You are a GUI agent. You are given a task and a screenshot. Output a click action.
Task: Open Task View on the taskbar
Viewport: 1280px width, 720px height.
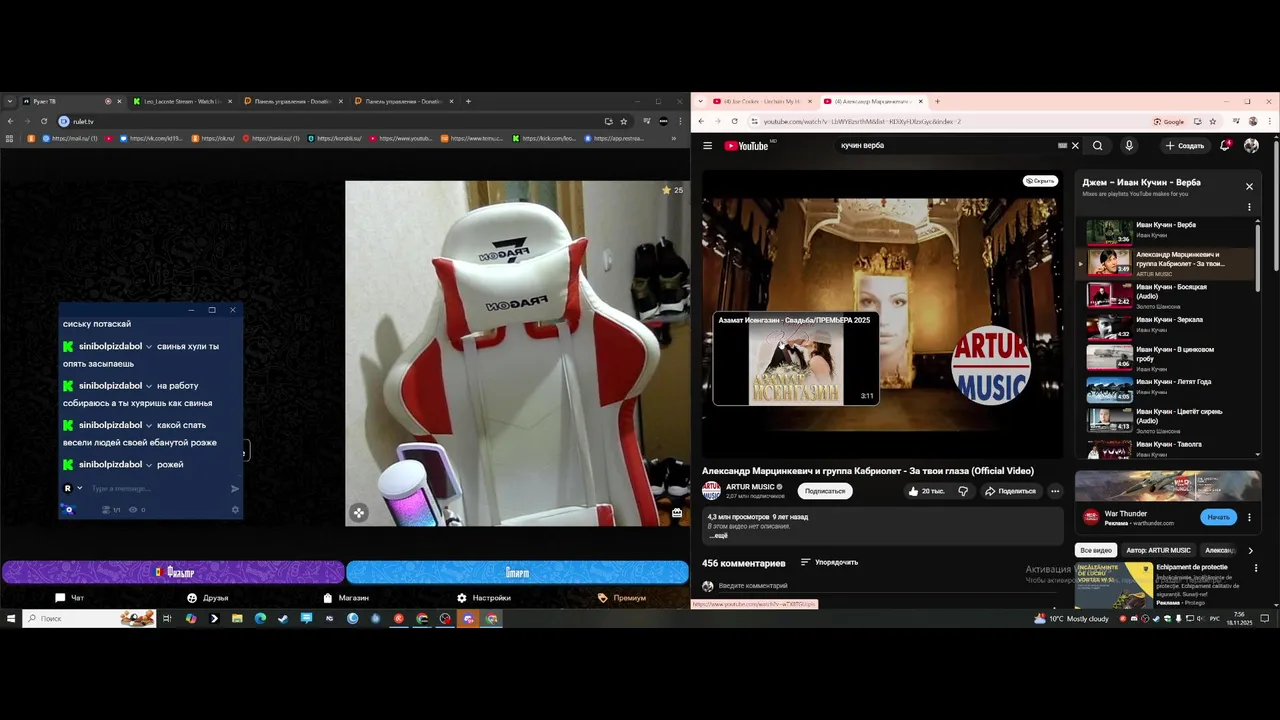[167, 619]
